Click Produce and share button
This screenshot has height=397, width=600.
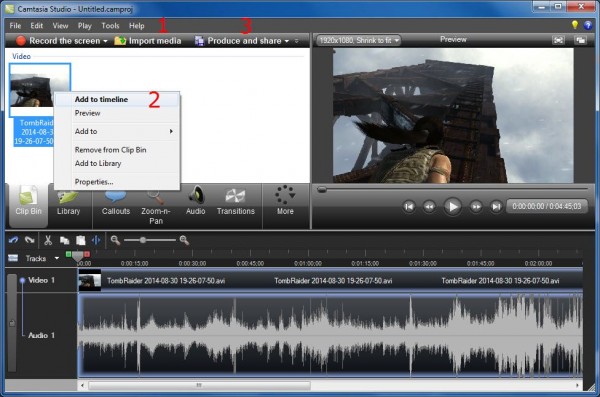click(x=242, y=41)
